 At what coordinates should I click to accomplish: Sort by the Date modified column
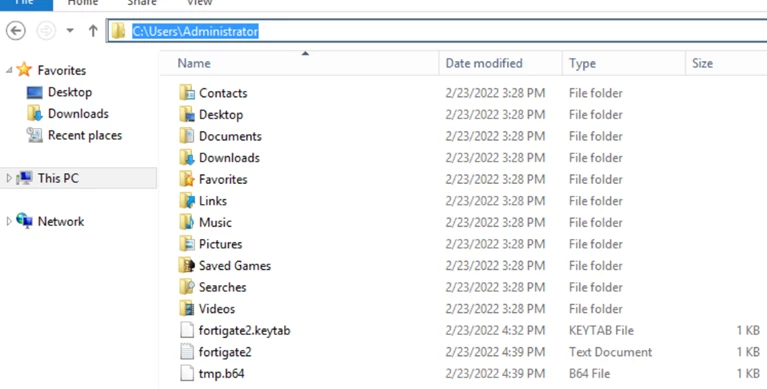(484, 63)
